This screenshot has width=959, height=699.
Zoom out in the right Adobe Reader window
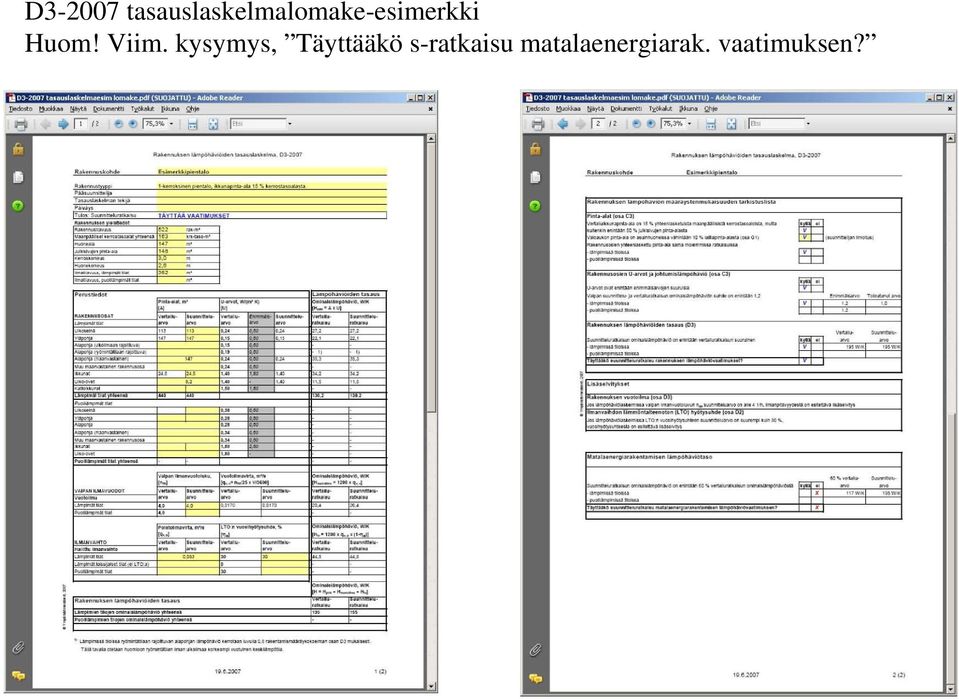tap(636, 124)
